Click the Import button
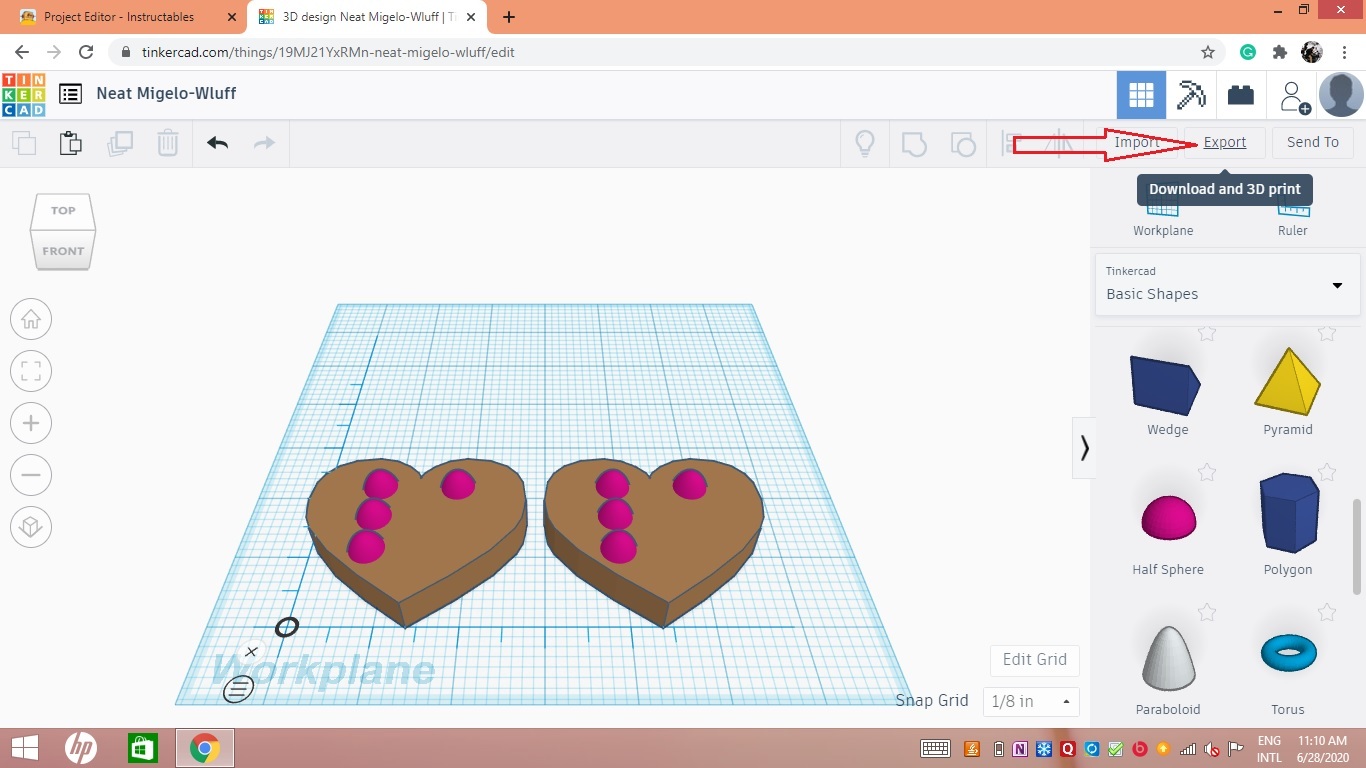 [1137, 142]
